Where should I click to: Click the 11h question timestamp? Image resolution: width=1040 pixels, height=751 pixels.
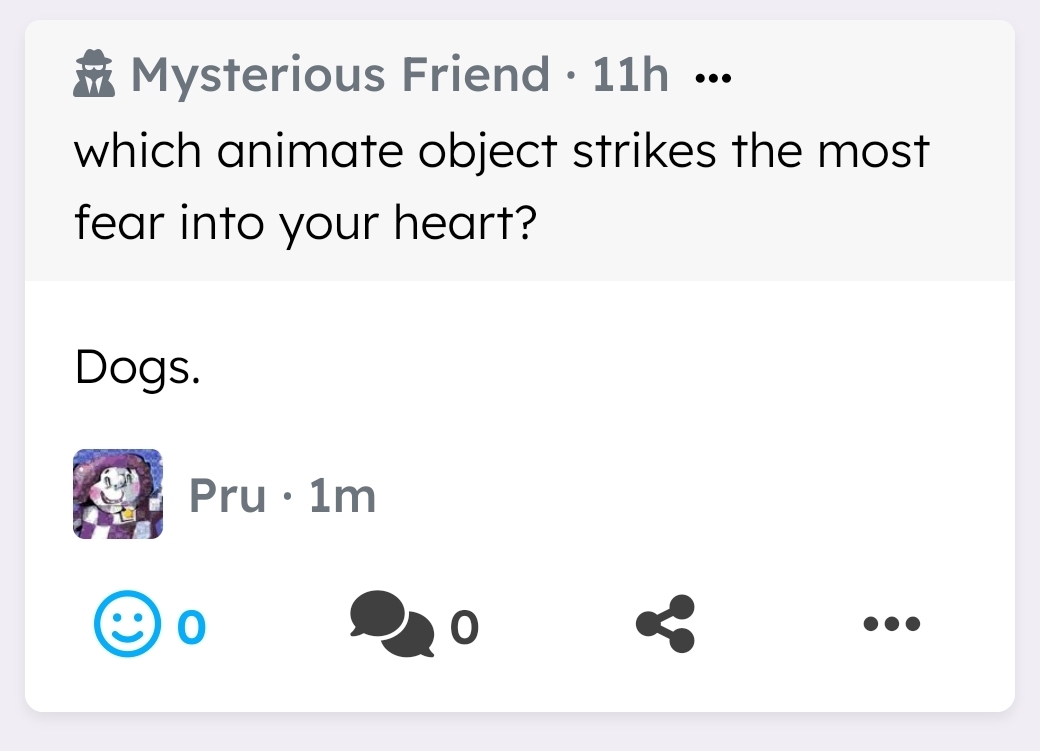[x=630, y=75]
